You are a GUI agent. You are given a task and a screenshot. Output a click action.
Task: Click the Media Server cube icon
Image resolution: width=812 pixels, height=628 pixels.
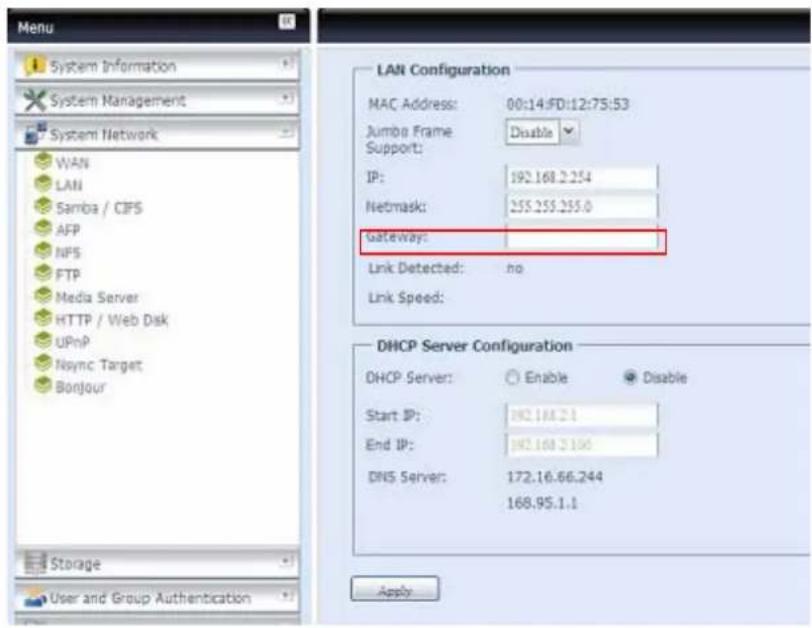coord(43,296)
